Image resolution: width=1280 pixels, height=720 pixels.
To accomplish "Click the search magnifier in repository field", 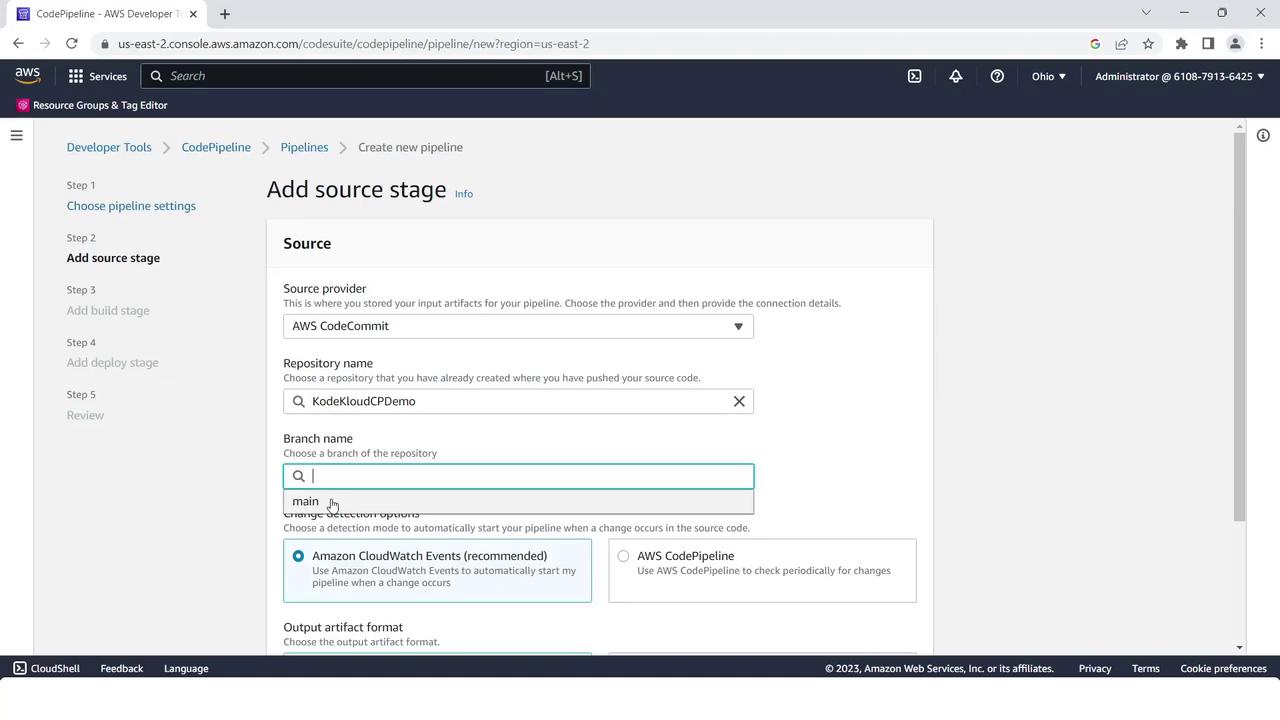I will [298, 401].
